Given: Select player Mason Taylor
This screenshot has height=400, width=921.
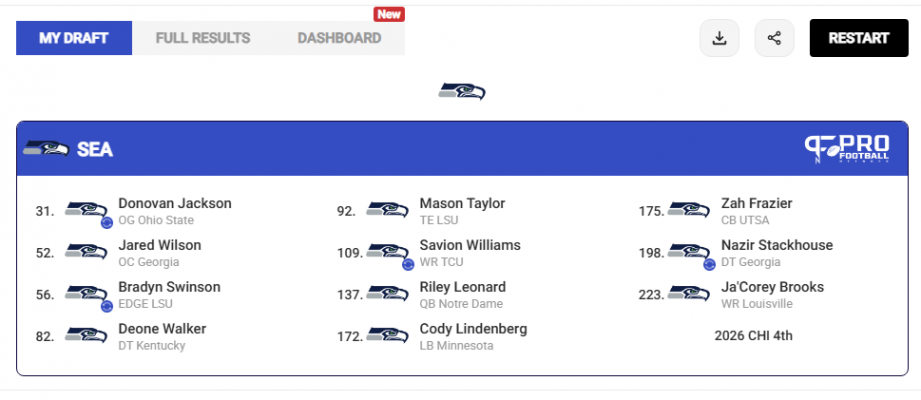Looking at the screenshot, I should (462, 204).
